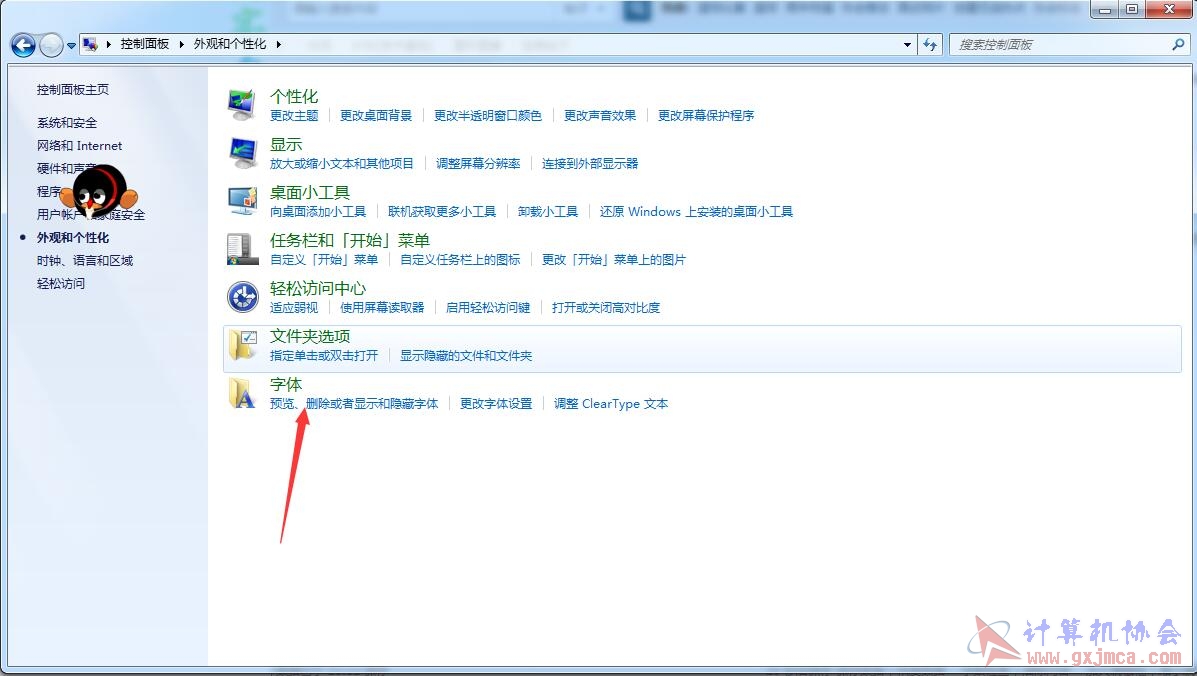Open the Folder Options (文件夹选项) icon
The width and height of the screenshot is (1197, 676).
243,345
